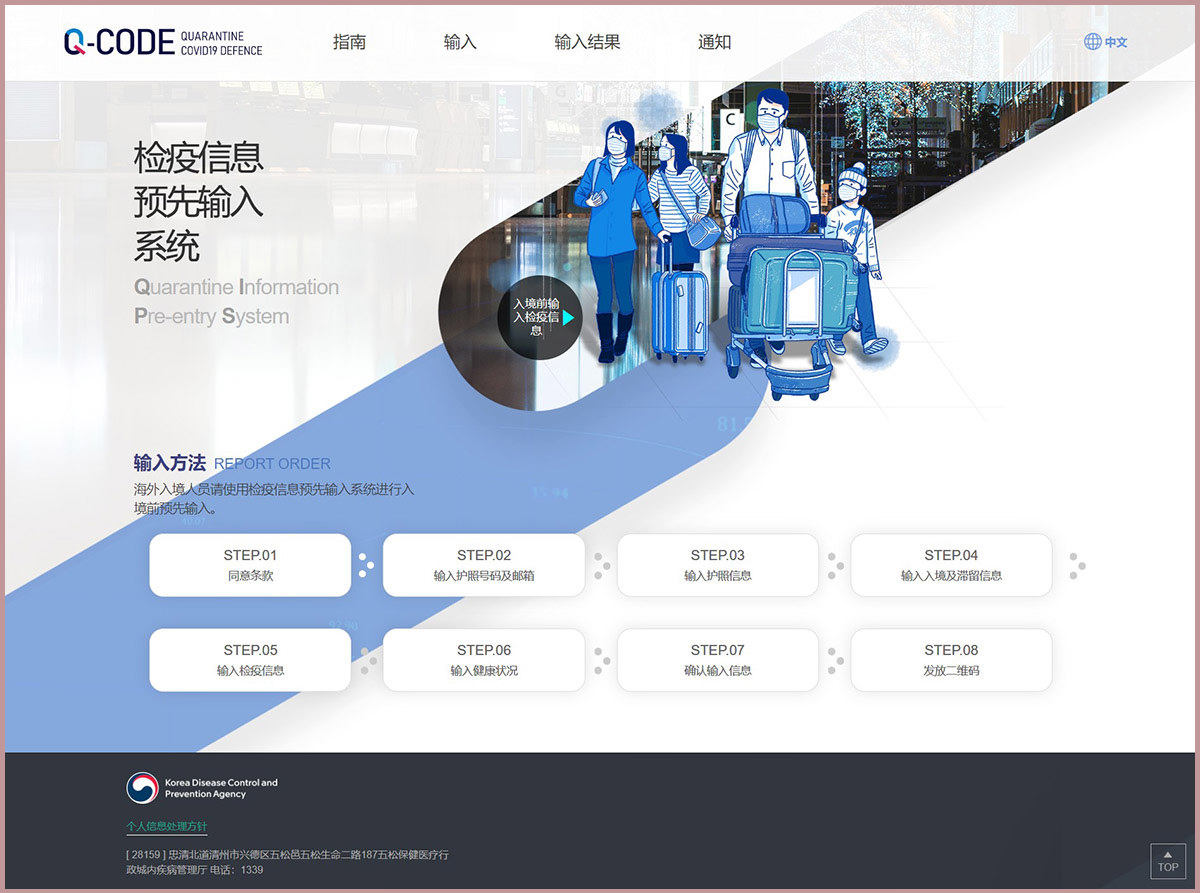Click the cyan play arrow icon
Screen dimensions: 1200x893
[568, 317]
